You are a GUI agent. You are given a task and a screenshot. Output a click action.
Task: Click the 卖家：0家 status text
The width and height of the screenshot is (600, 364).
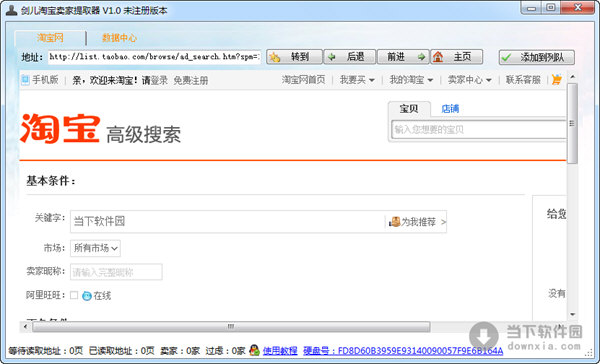point(180,351)
